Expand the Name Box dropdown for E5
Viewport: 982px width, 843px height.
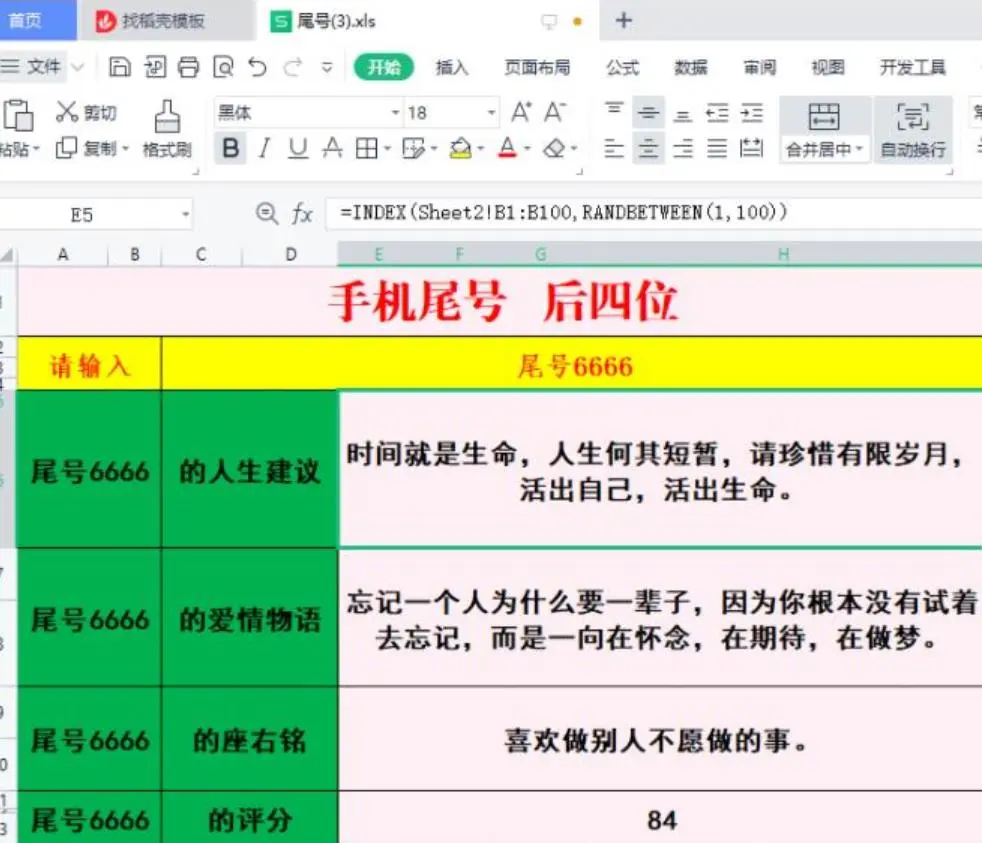185,214
